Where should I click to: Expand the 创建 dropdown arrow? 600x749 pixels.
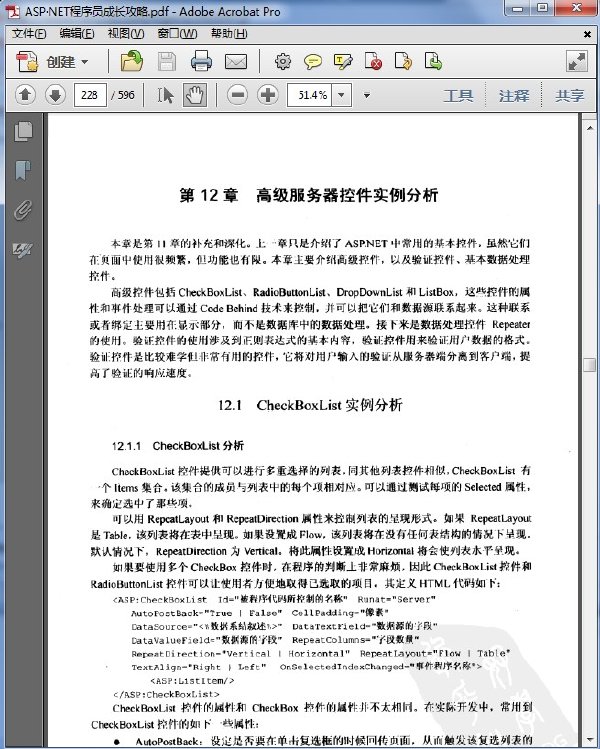coord(85,62)
